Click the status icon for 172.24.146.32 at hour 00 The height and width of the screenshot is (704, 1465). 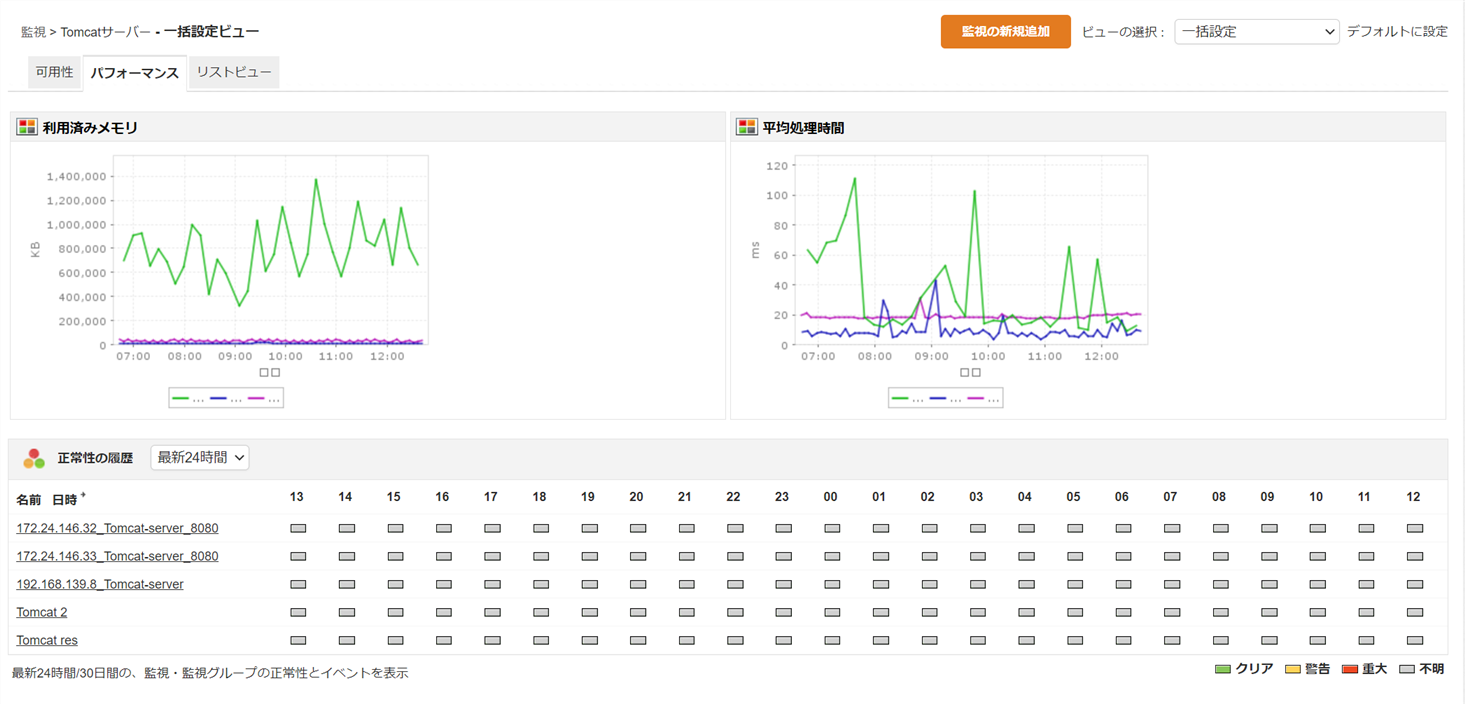coord(832,528)
